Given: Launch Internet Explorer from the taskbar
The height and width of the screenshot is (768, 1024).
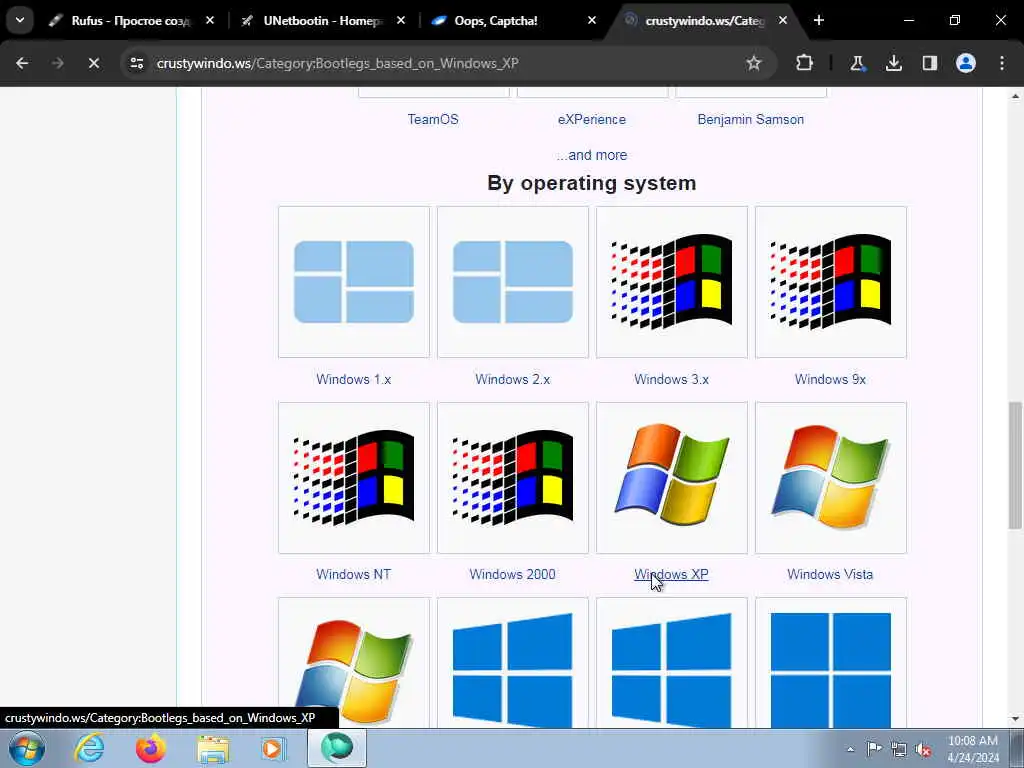Looking at the screenshot, I should [89, 748].
